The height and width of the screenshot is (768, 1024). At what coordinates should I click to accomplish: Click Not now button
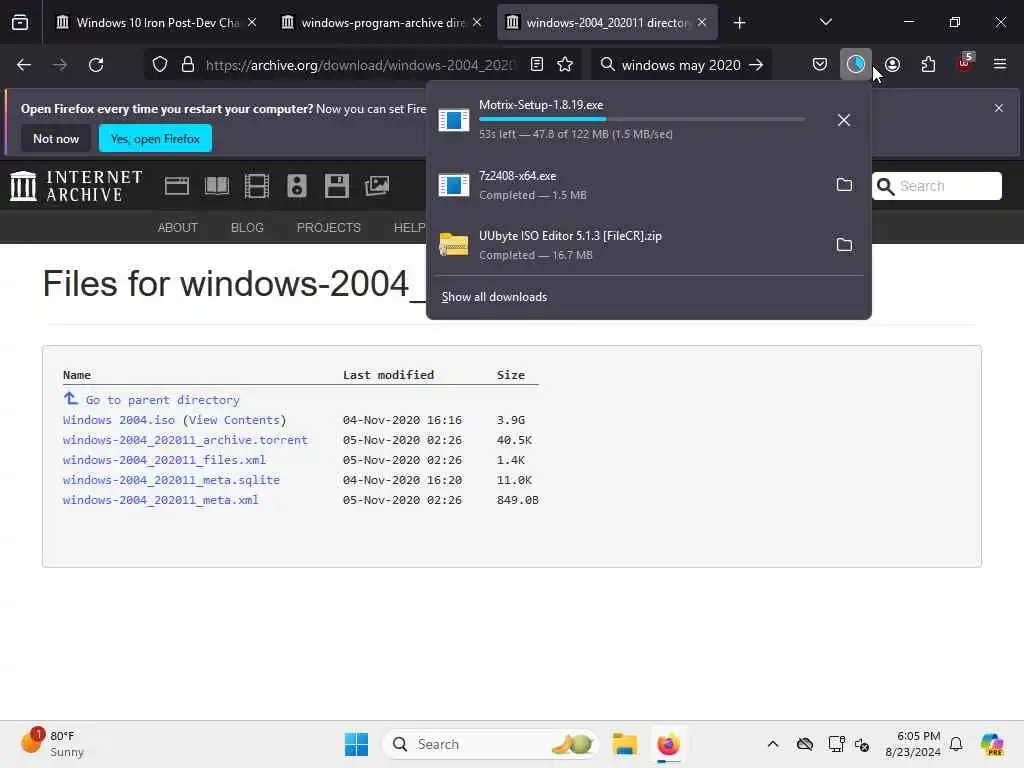(56, 138)
